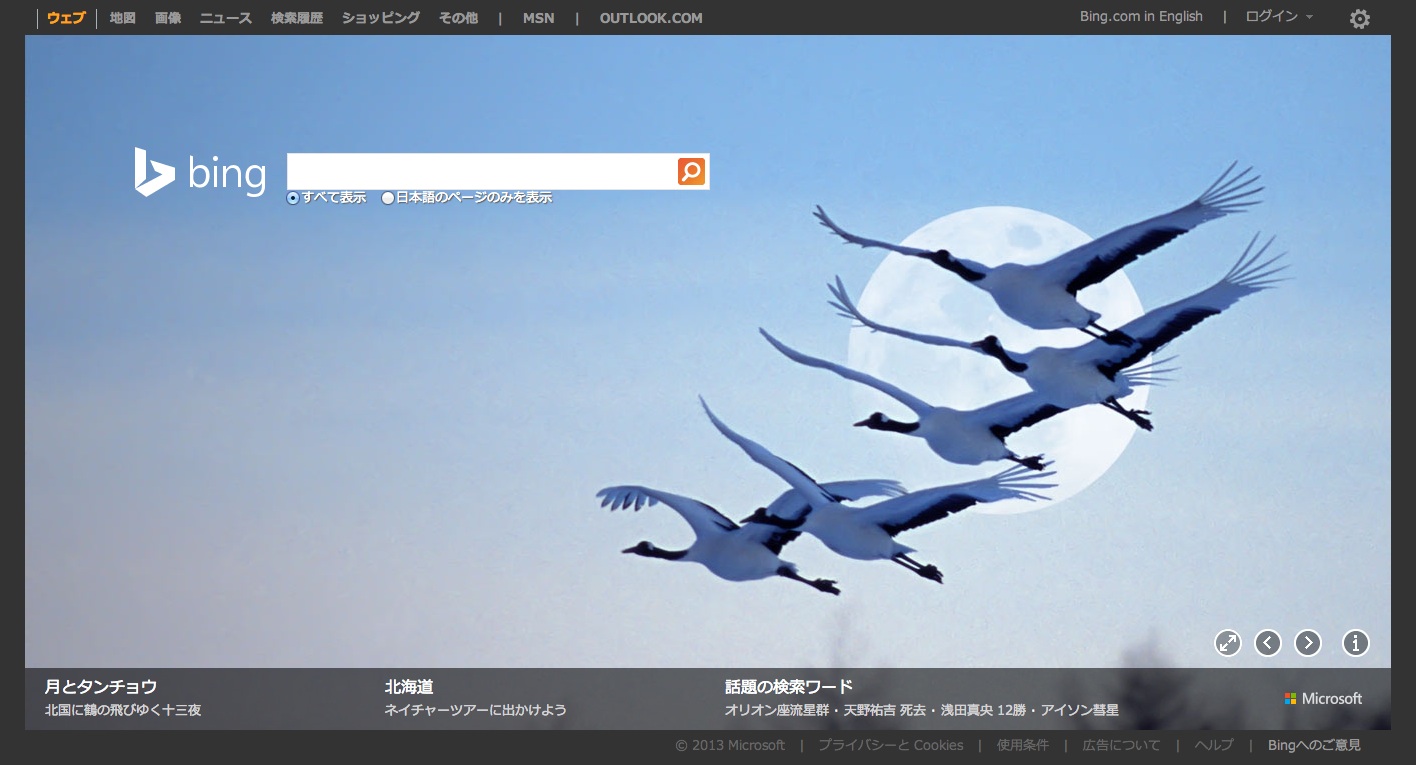Click the 月とタンチョウ caption link
1416x765 pixels.
coord(101,687)
